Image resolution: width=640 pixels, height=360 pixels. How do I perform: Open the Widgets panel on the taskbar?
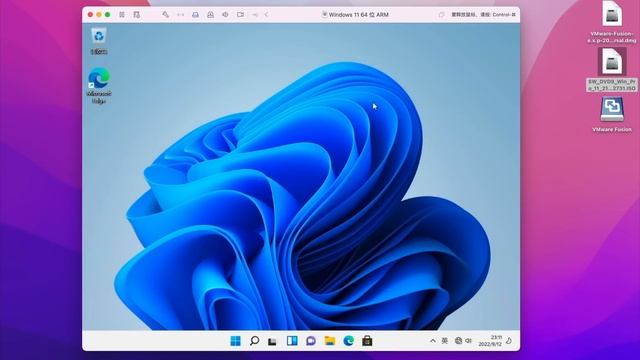(292, 341)
